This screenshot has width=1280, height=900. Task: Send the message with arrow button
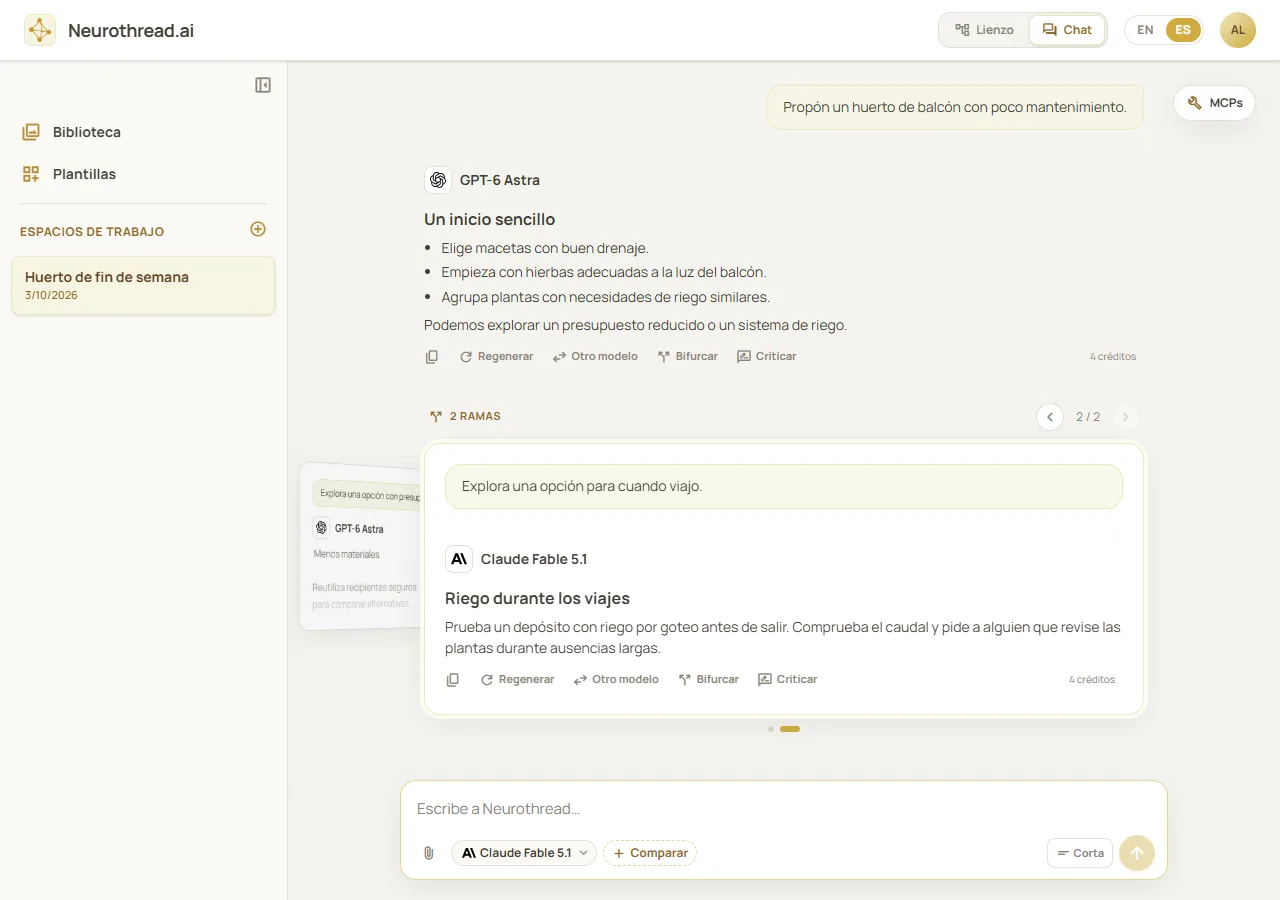point(1137,853)
